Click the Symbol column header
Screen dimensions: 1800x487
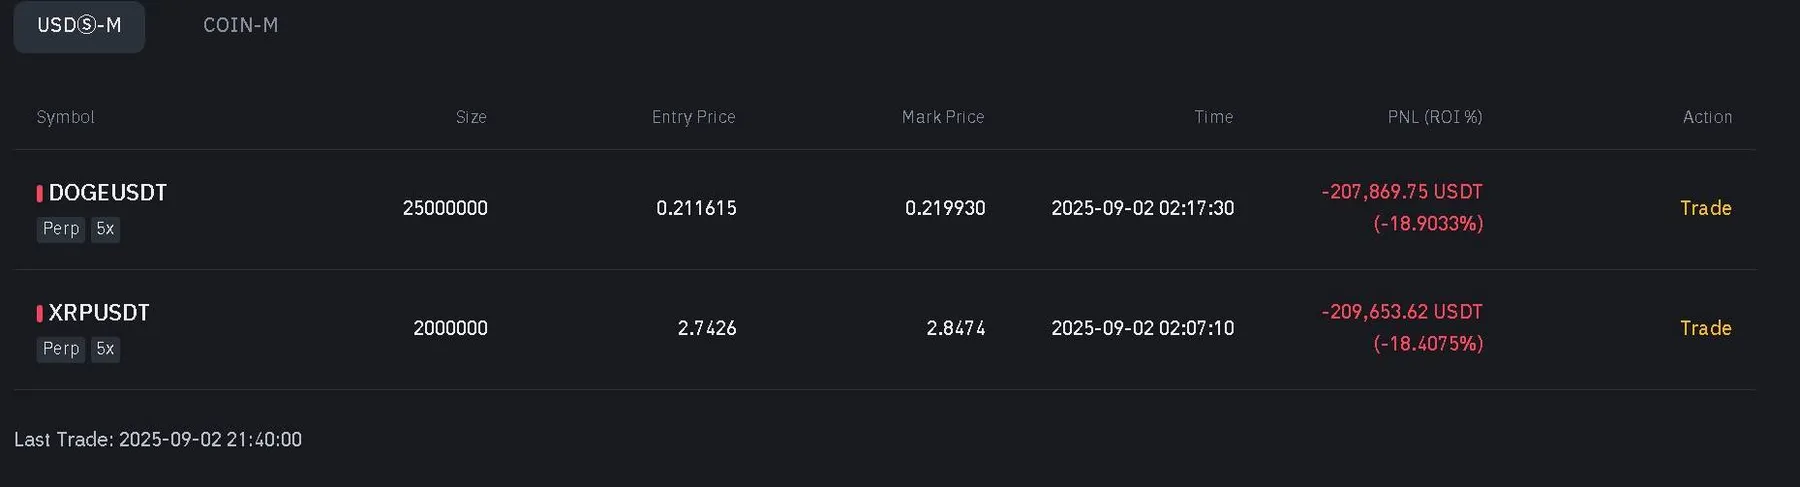click(65, 117)
